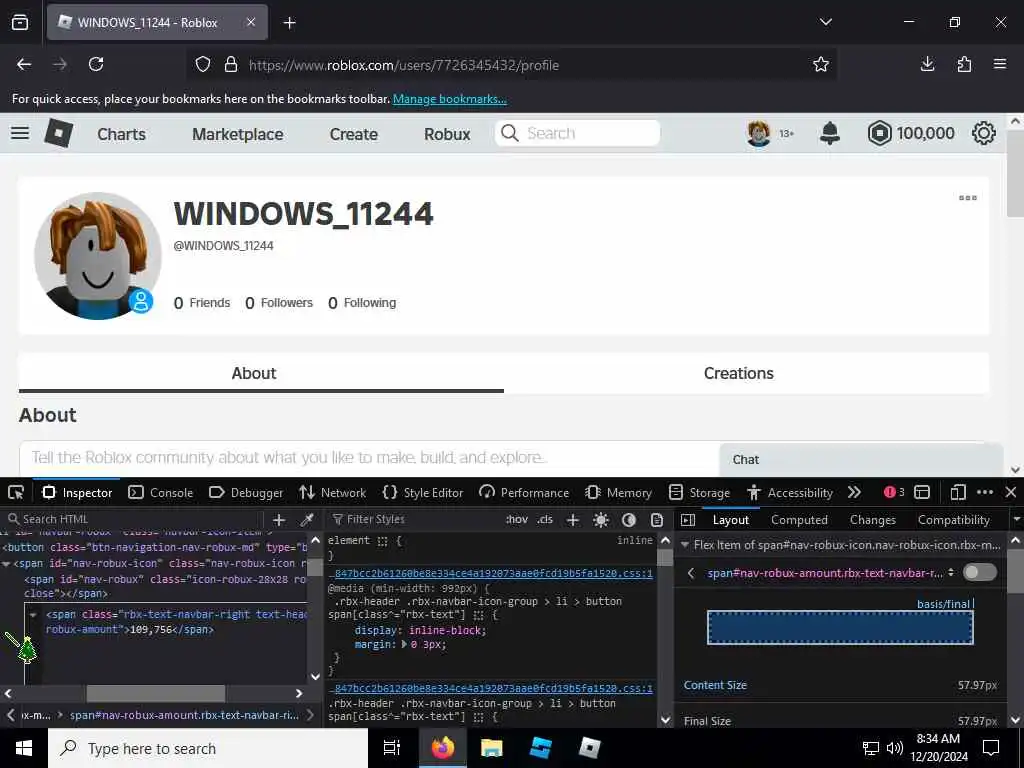Viewport: 1024px width, 768px height.
Task: Open the Robux nav link
Action: pos(447,134)
